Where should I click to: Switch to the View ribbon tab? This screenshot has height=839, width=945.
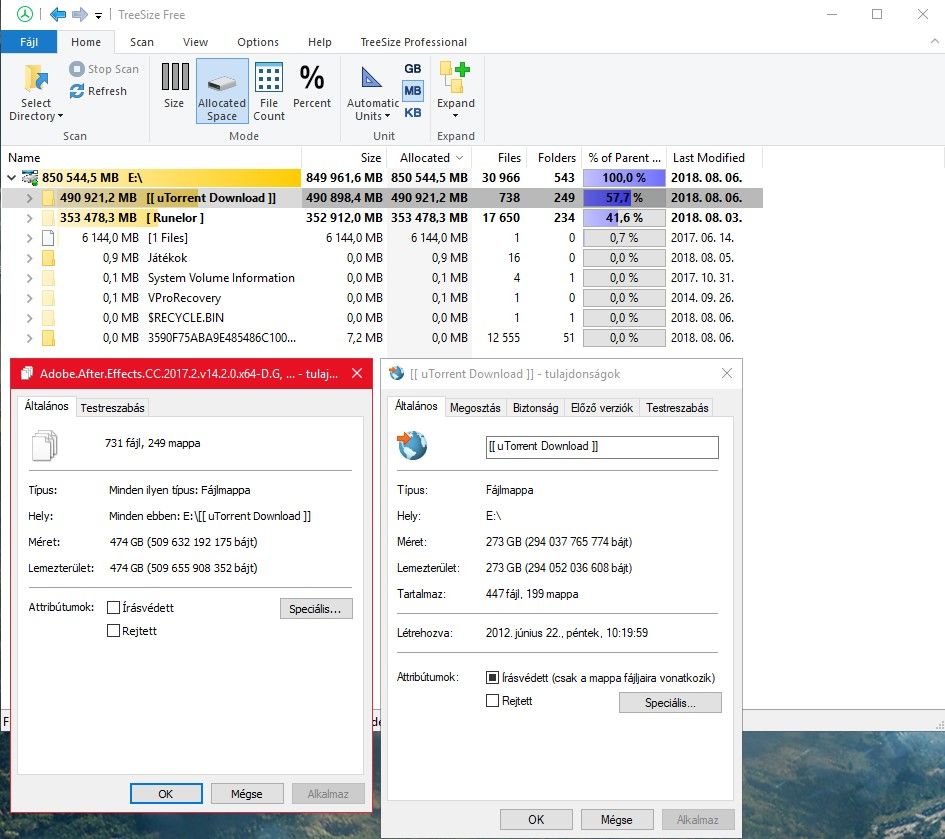pos(195,42)
